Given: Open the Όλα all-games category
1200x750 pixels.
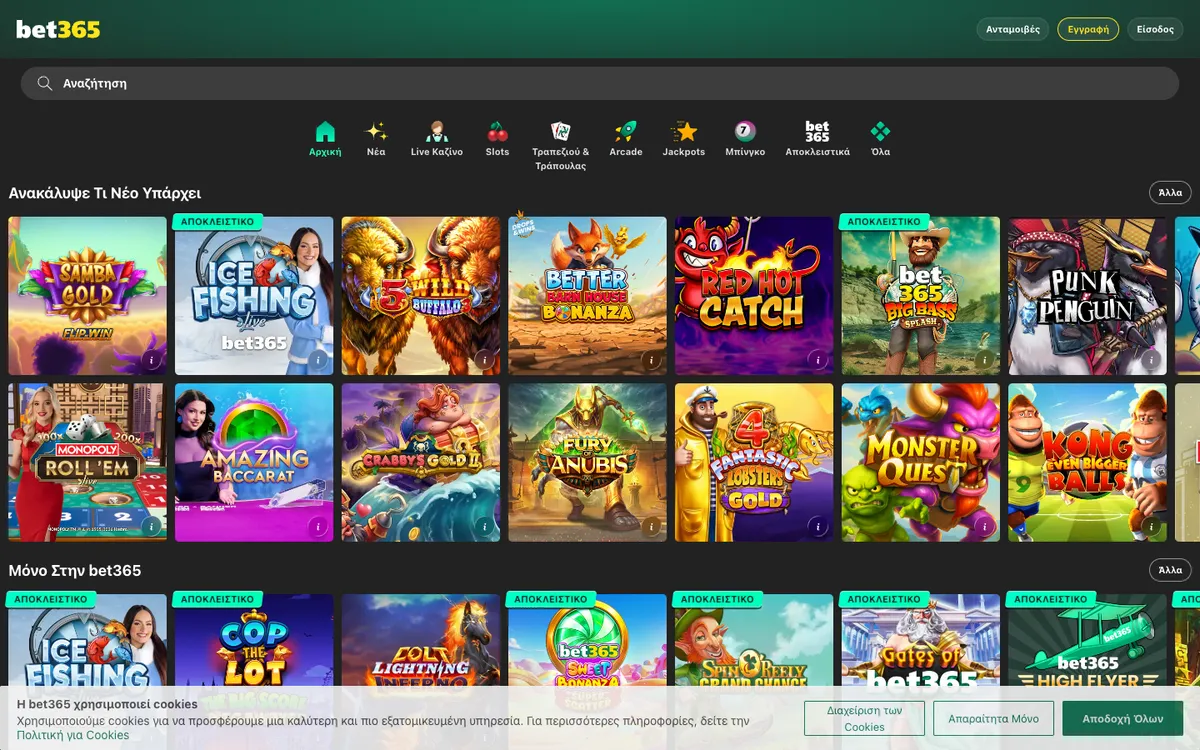Looking at the screenshot, I should point(880,139).
